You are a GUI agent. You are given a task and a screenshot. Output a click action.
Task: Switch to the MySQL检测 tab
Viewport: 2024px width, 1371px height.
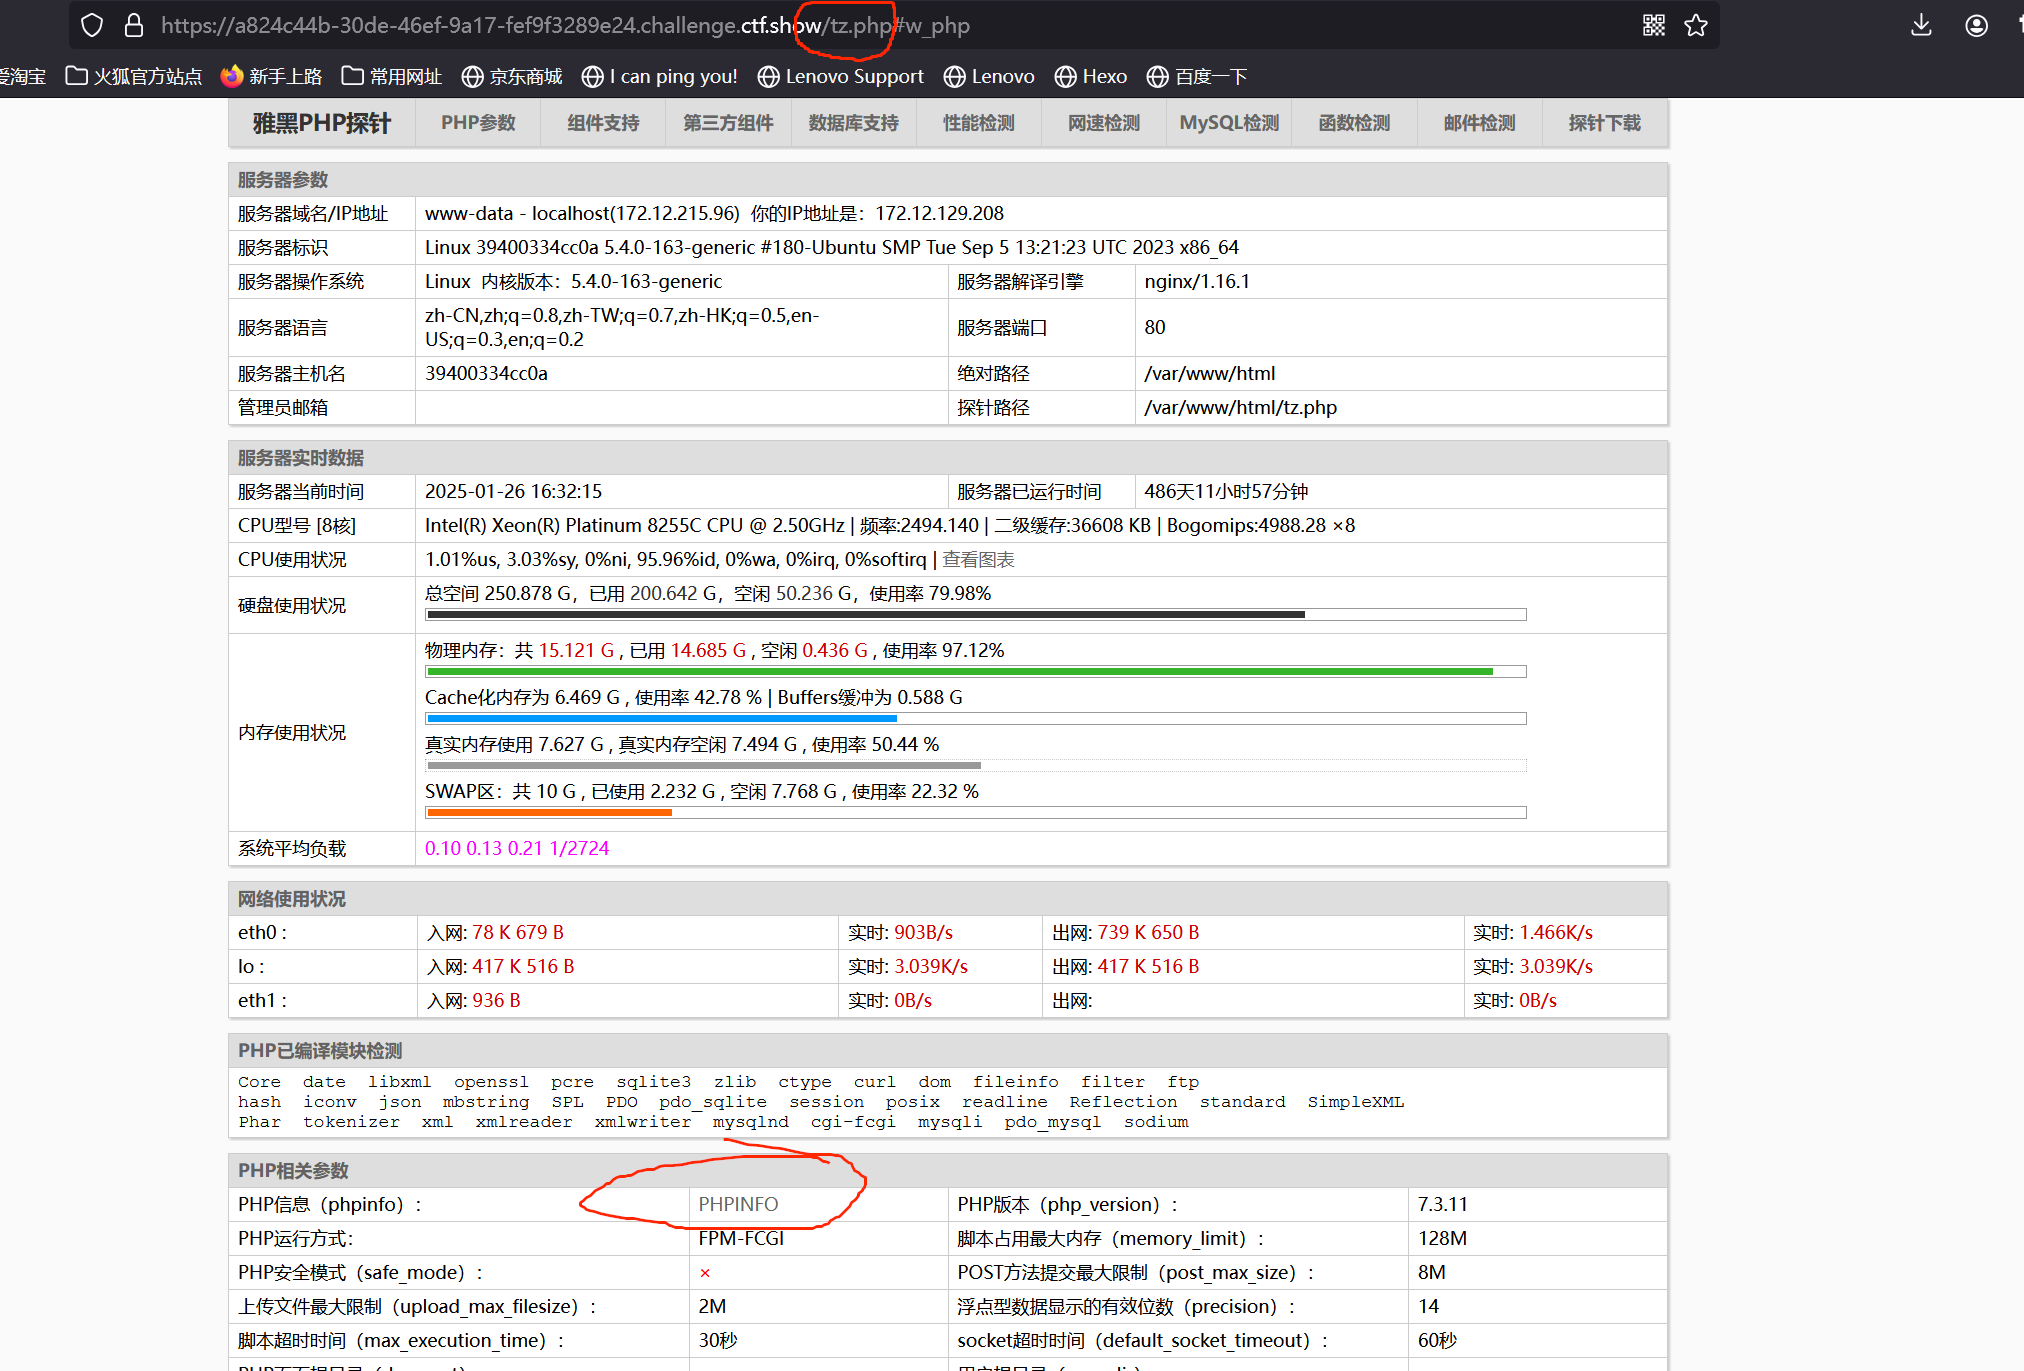1229,123
